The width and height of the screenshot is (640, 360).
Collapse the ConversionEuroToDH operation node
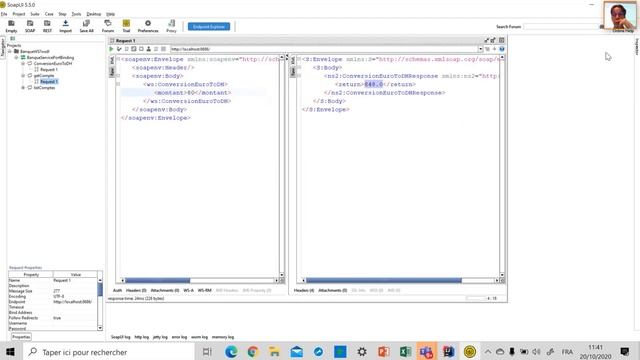coord(23,64)
